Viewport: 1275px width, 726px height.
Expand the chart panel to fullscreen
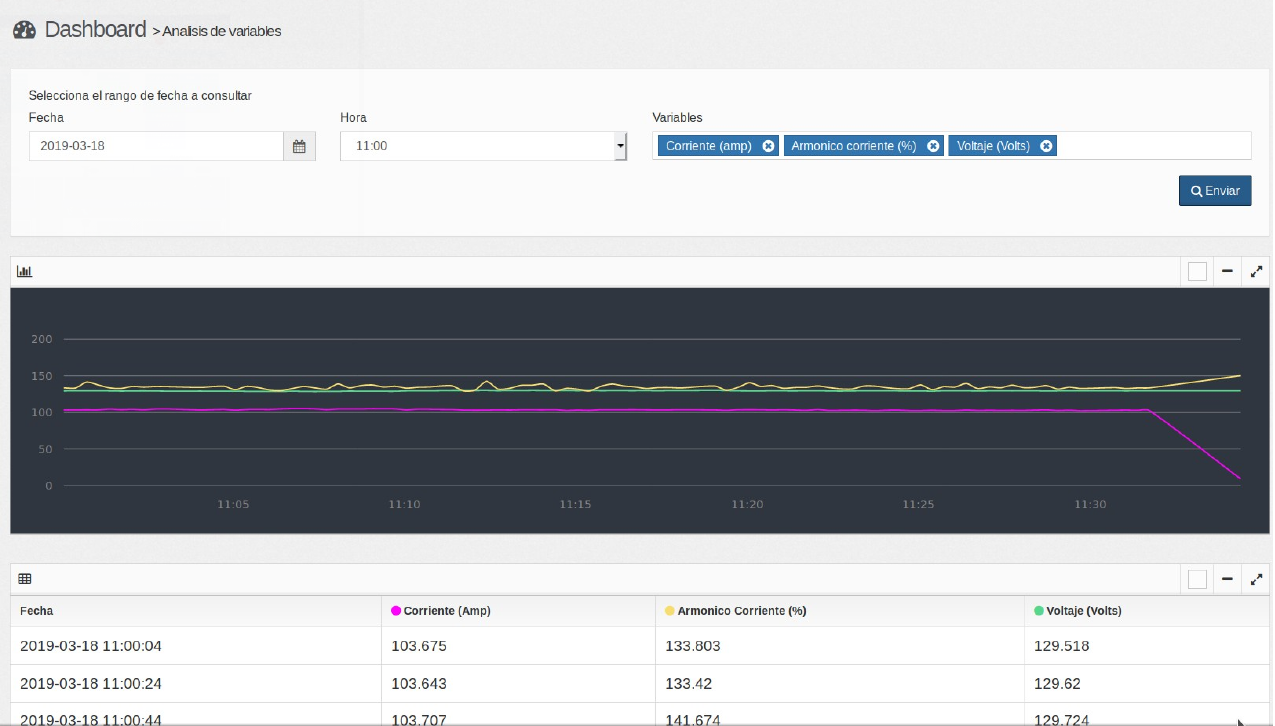1257,271
